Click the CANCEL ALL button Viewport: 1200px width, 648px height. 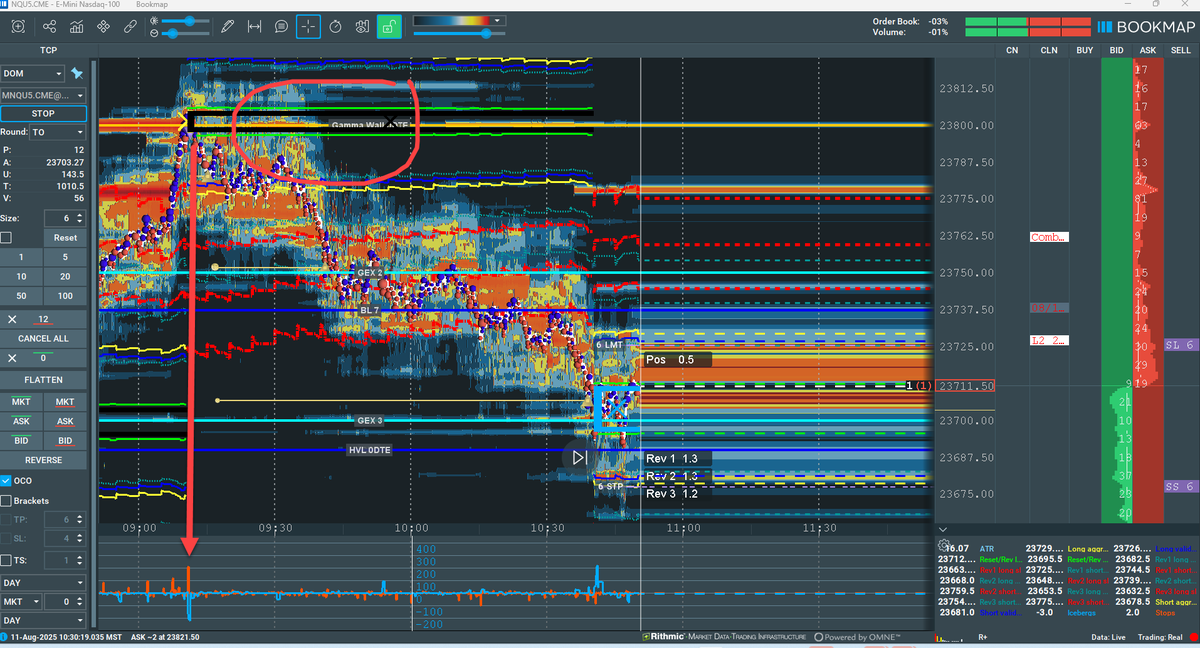click(42, 338)
